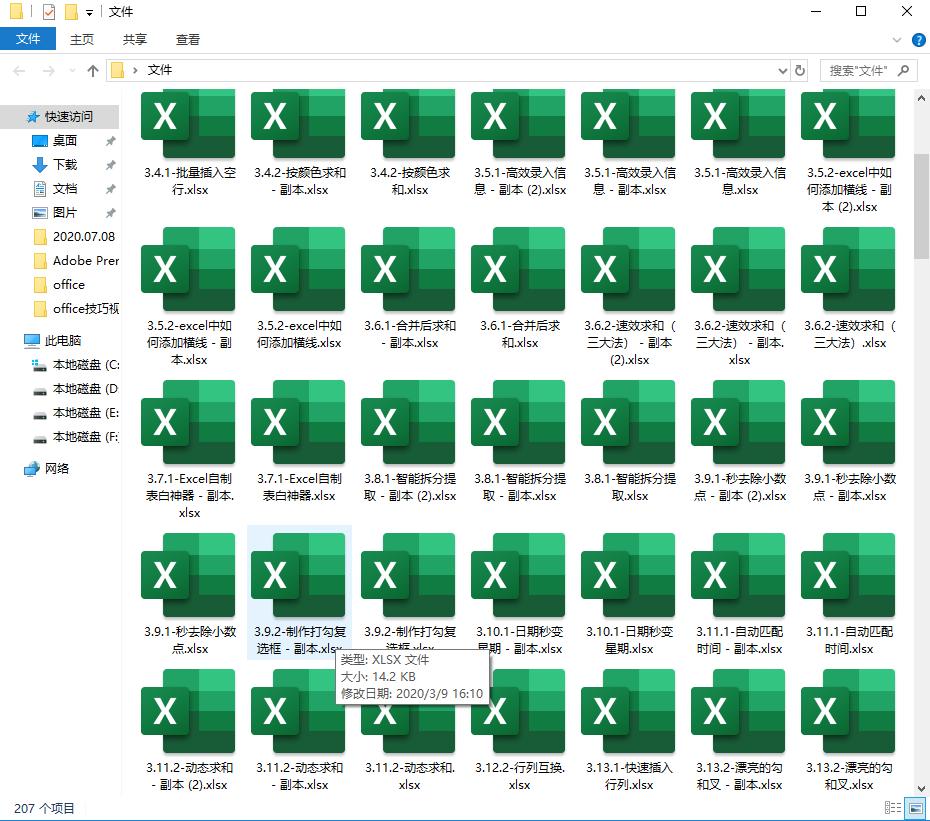Click the Properties checkmark icon in title bar
Screen dimensions: 930x821
pyautogui.click(x=49, y=11)
